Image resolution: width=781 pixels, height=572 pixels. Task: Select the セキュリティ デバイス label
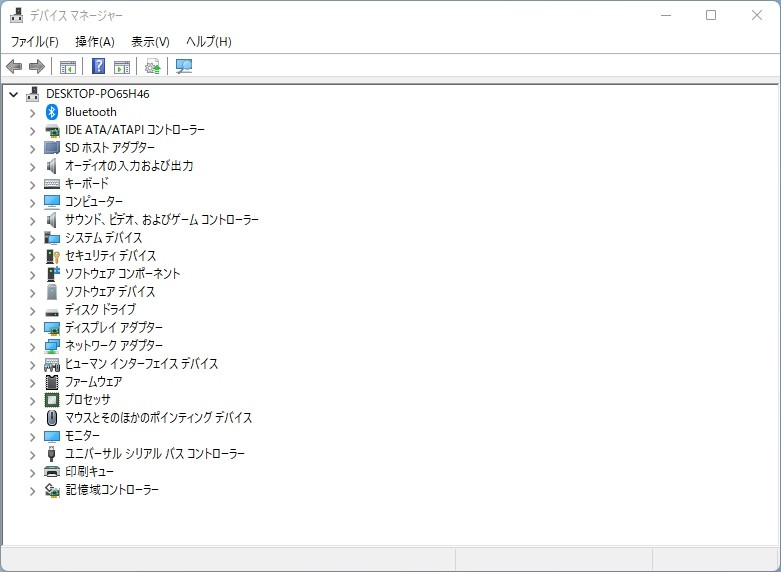tap(111, 256)
